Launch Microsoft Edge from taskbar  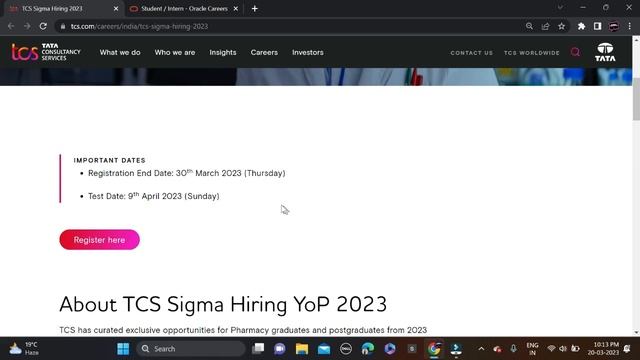pos(368,349)
